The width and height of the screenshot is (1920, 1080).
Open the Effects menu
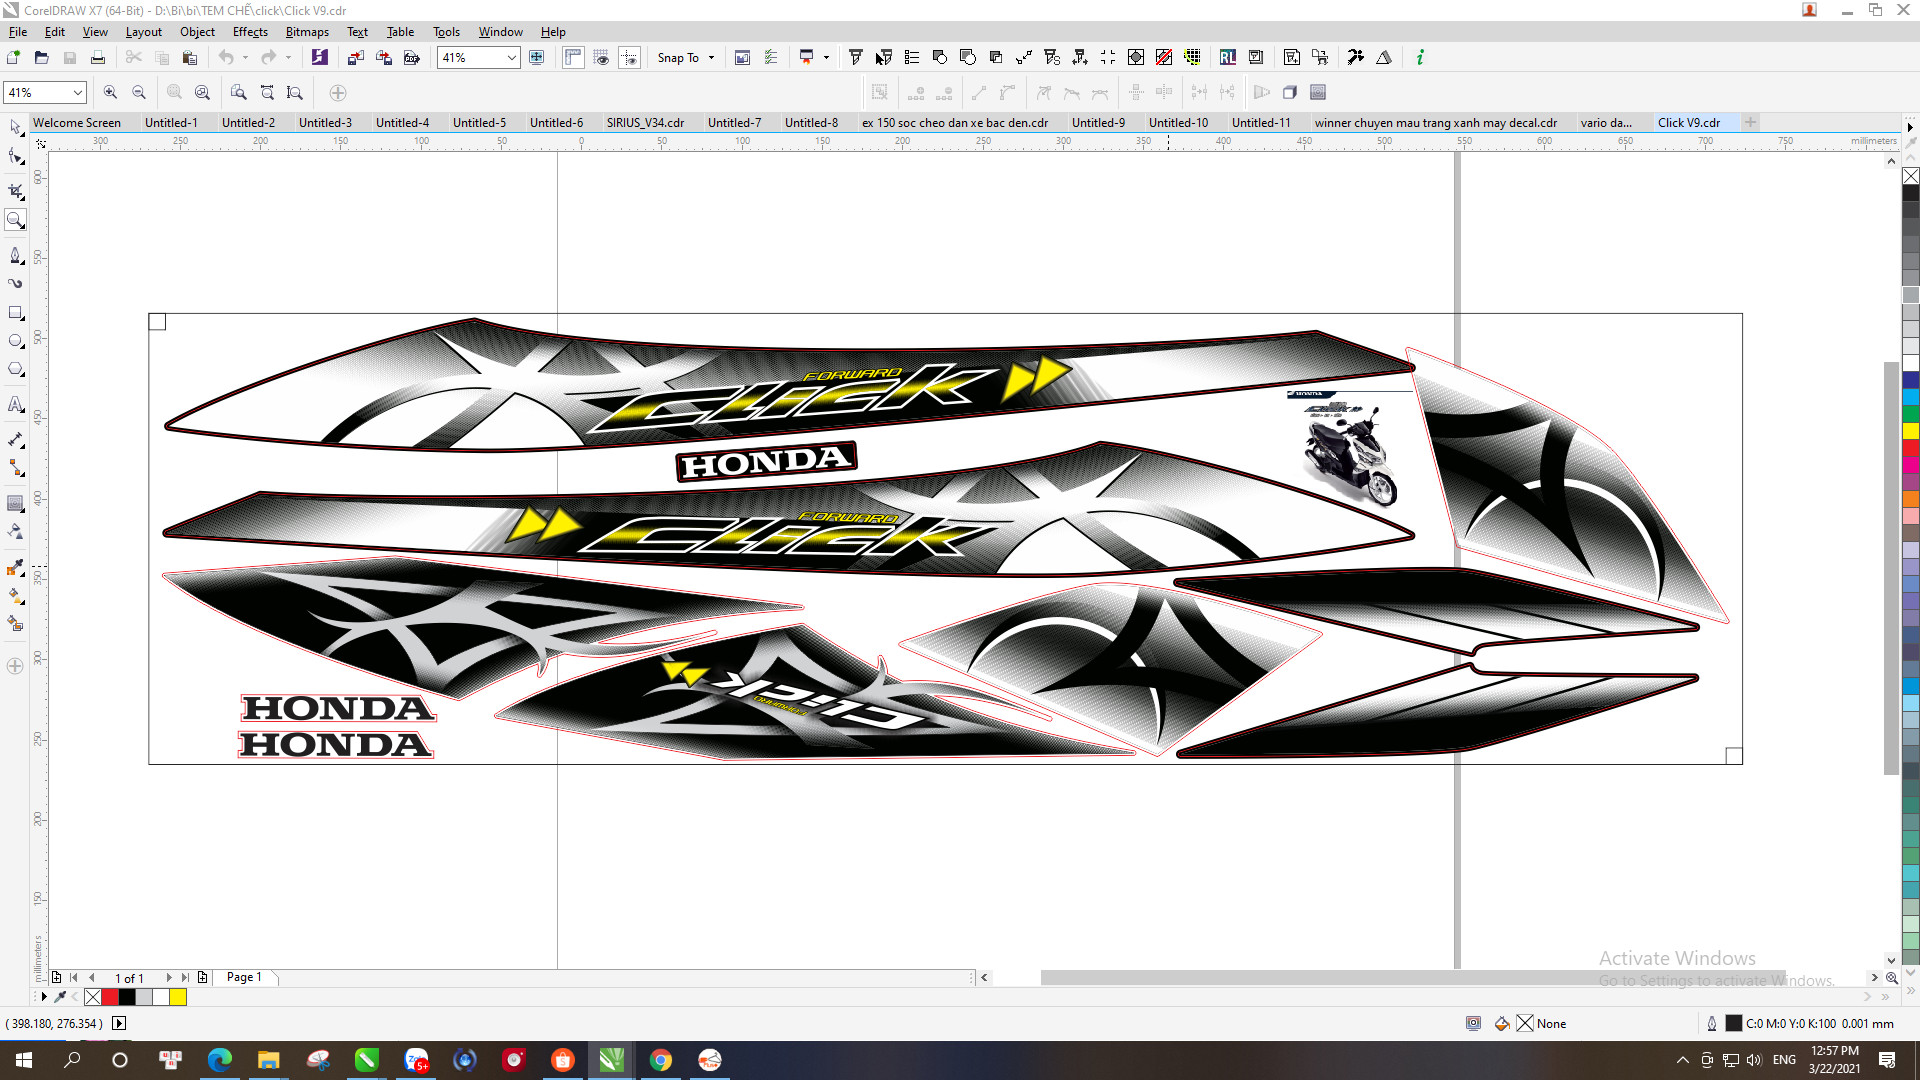(x=250, y=32)
